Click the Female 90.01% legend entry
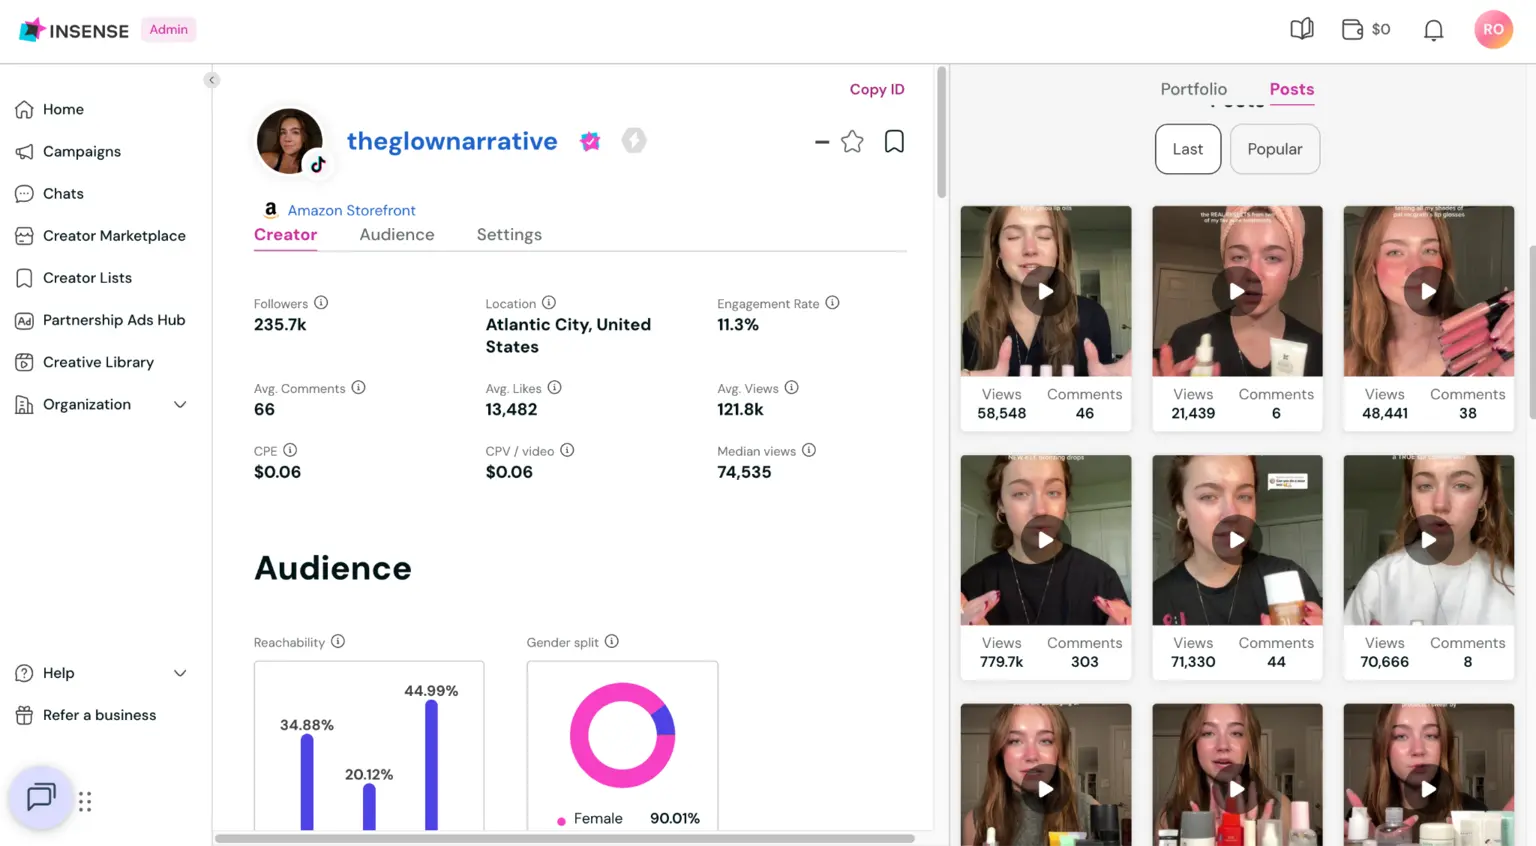Image resolution: width=1536 pixels, height=846 pixels. 628,818
